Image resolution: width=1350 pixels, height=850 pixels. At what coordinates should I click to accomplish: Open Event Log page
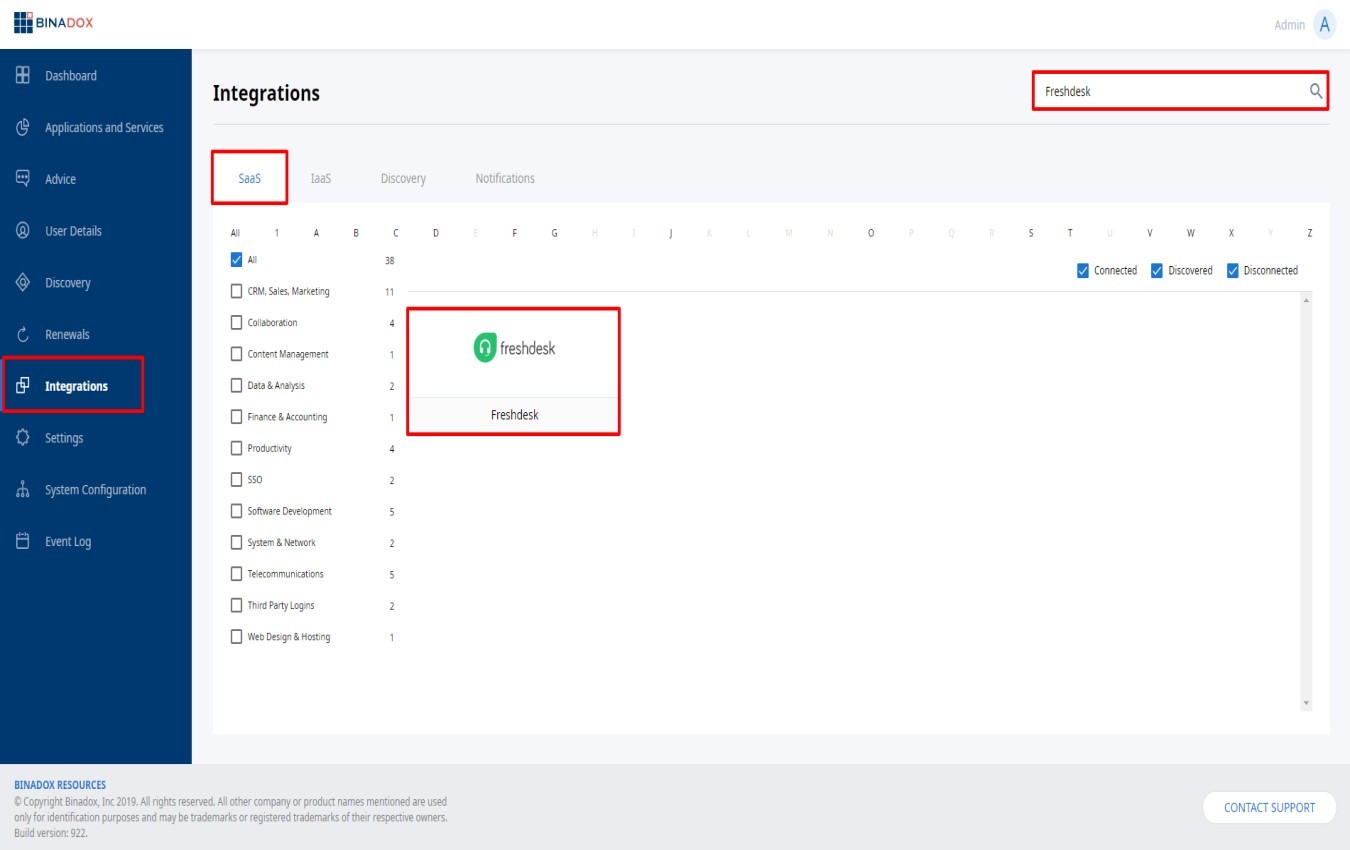(x=68, y=542)
